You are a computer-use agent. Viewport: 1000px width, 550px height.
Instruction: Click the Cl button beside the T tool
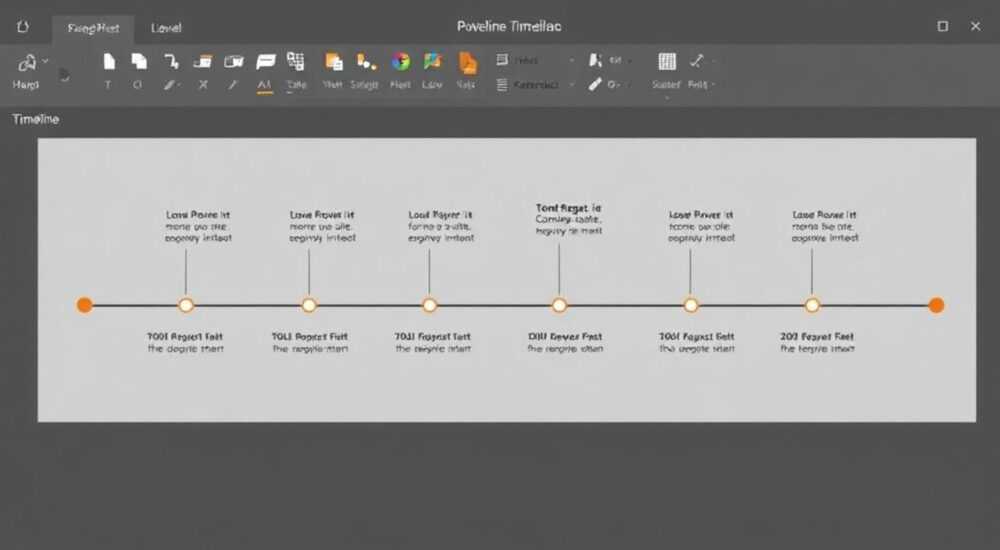point(138,84)
